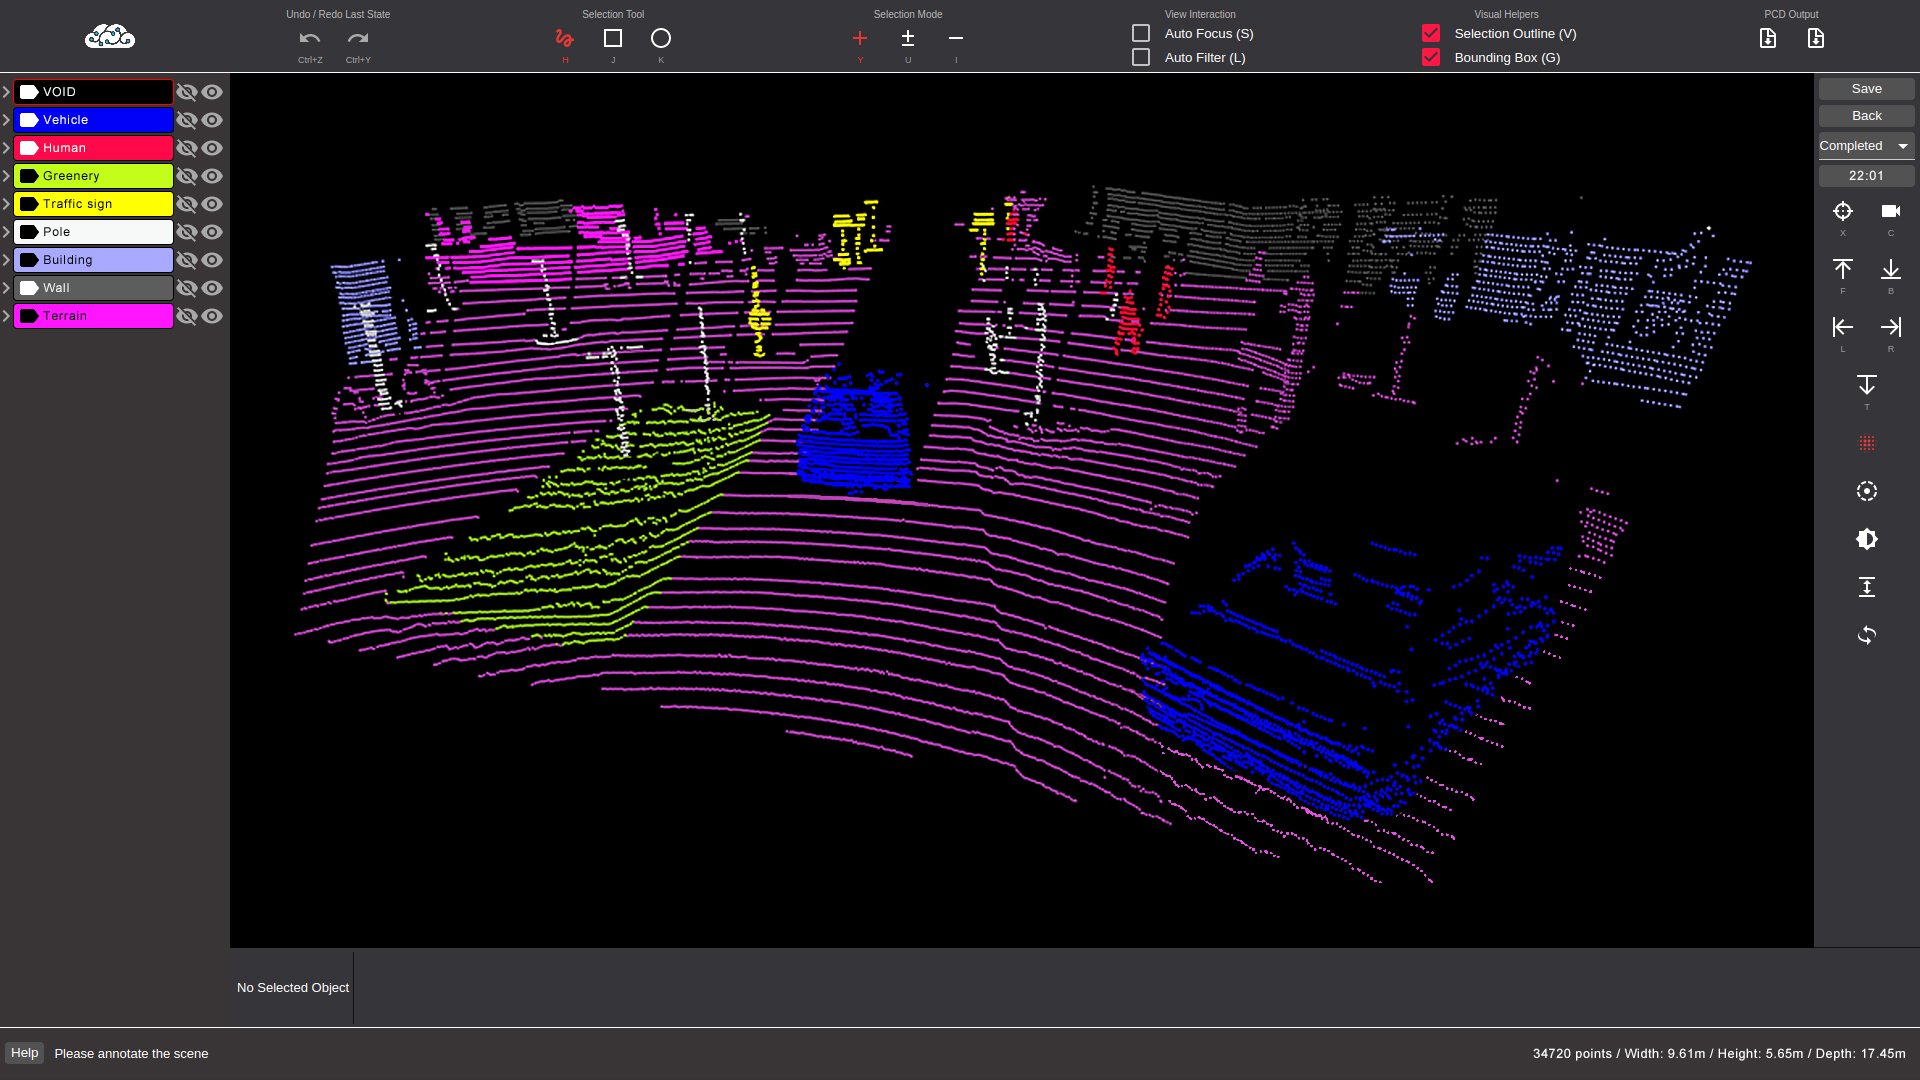Click the Back button

(1866, 116)
